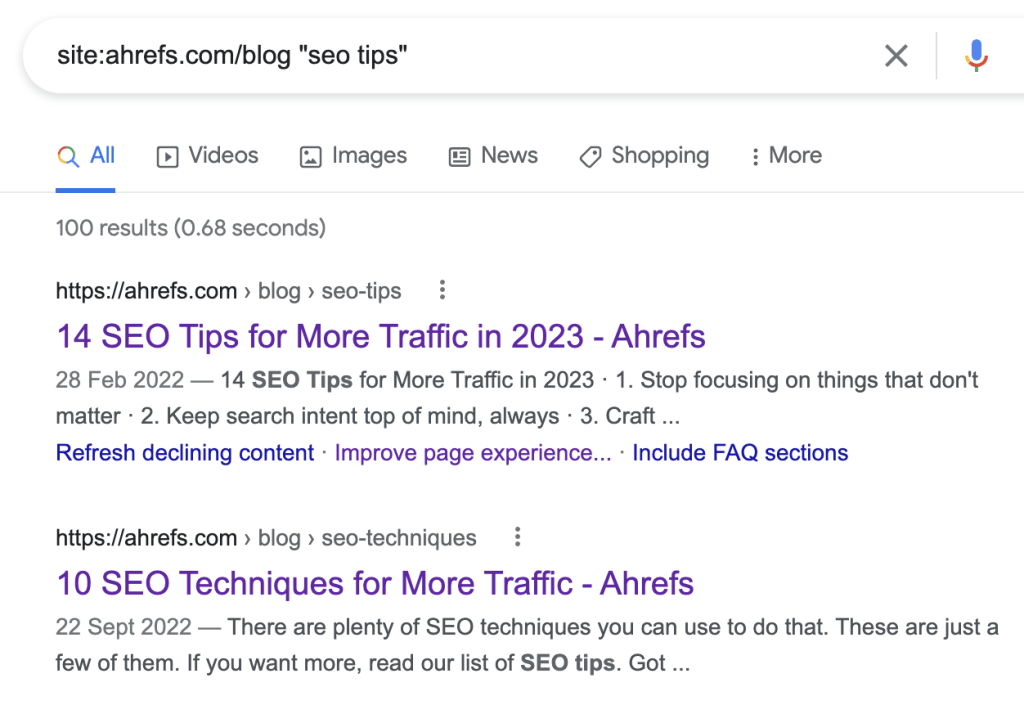
Task: Click the Include FAQ sections sitelink
Action: pyautogui.click(x=740, y=453)
